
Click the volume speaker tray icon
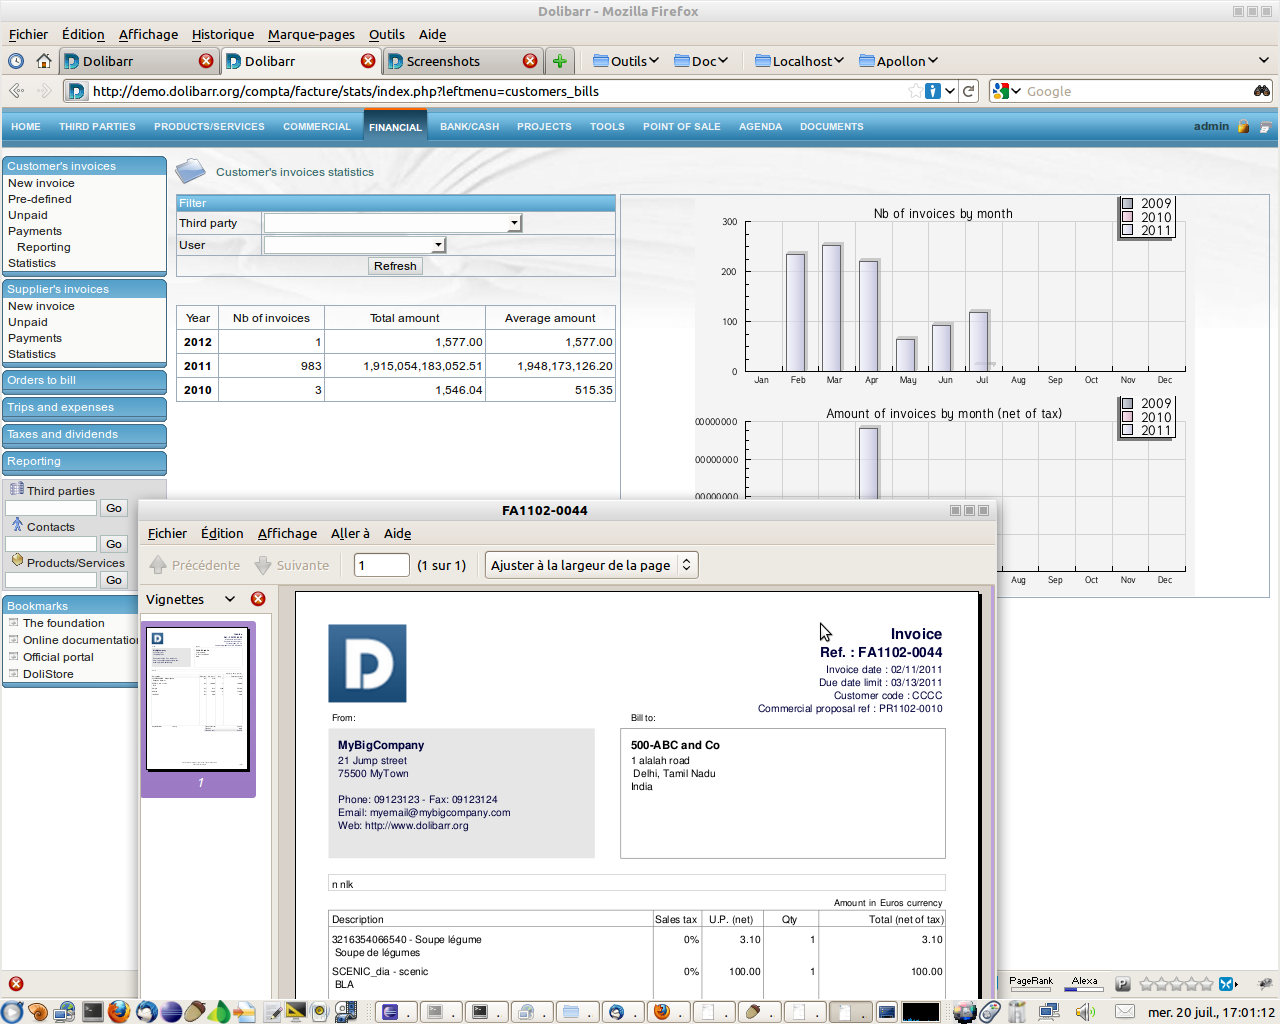[1085, 1012]
